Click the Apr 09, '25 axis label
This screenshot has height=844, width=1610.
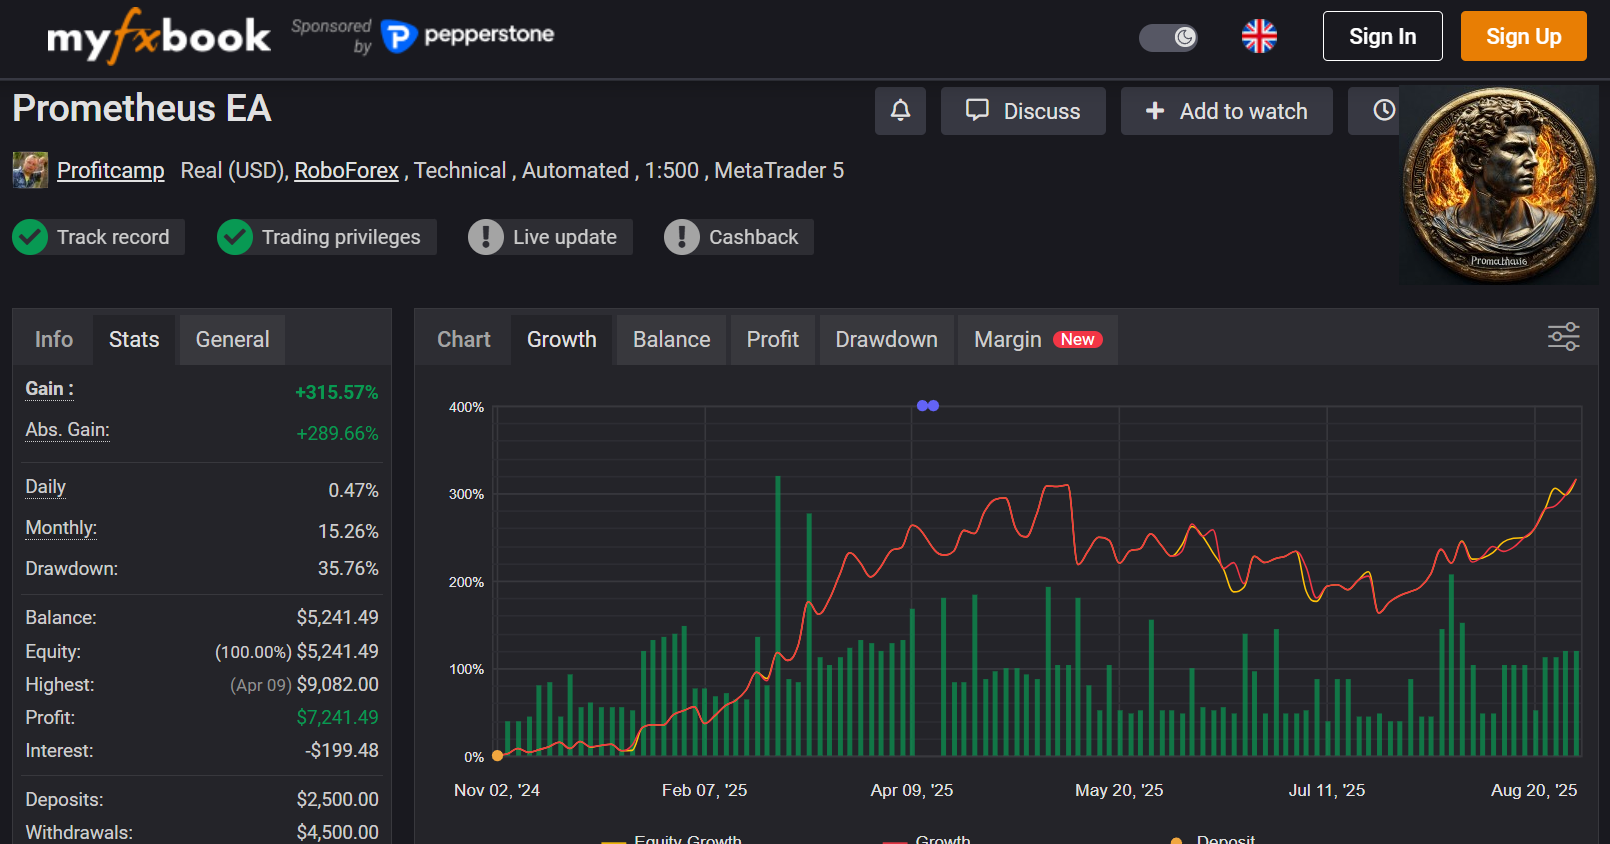click(x=912, y=790)
